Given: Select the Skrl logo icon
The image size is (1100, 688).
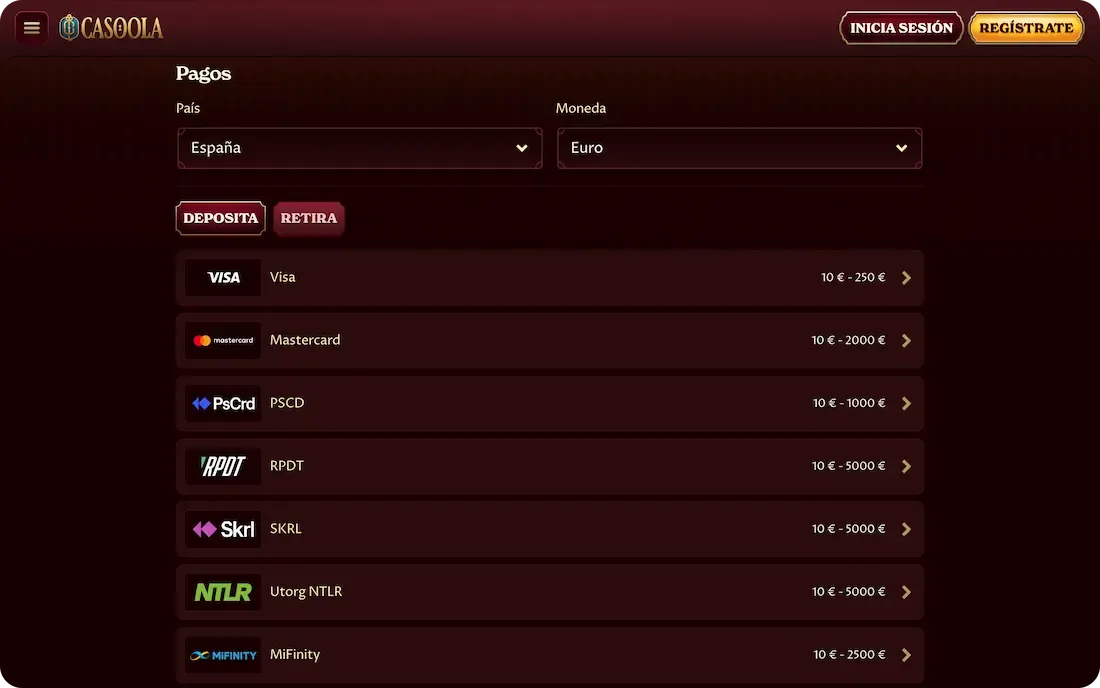Looking at the screenshot, I should pos(223,529).
